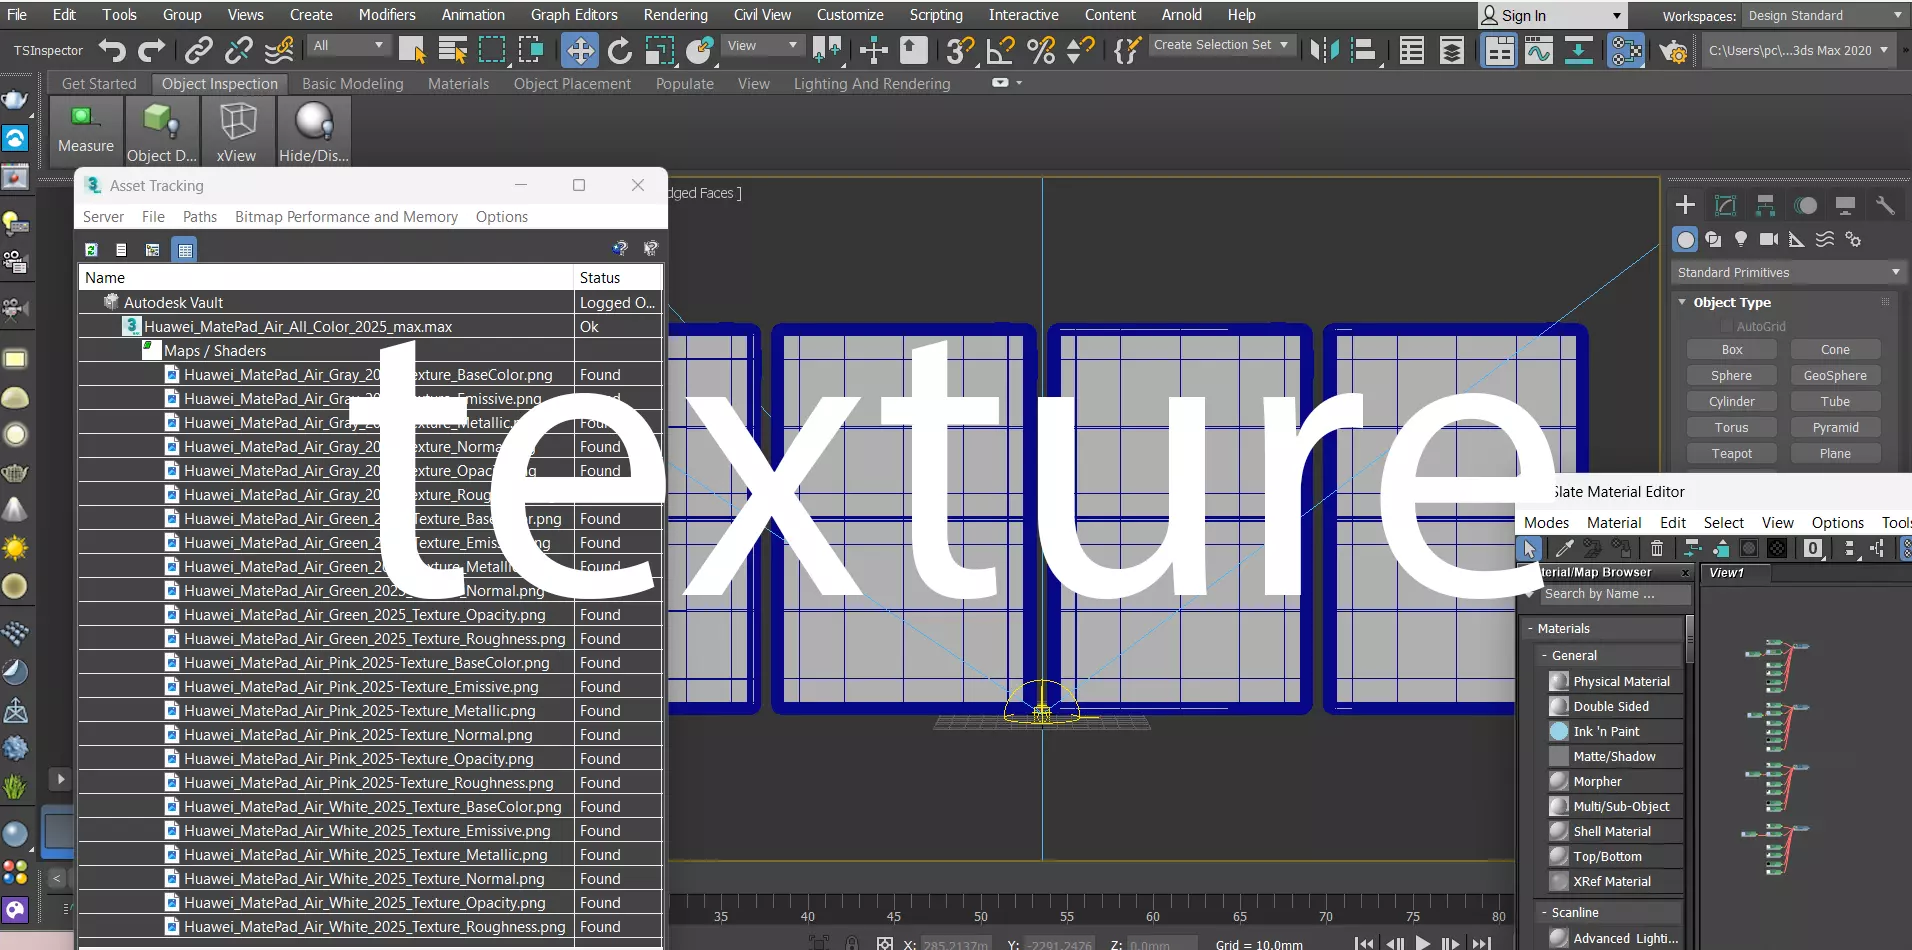Viewport: 1912px width, 950px height.
Task: Open the Modes menu in Slate Material Editor
Action: [1546, 523]
